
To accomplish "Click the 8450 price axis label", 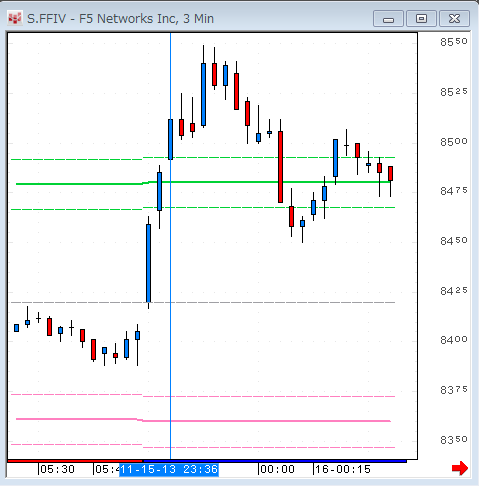I will coord(454,241).
